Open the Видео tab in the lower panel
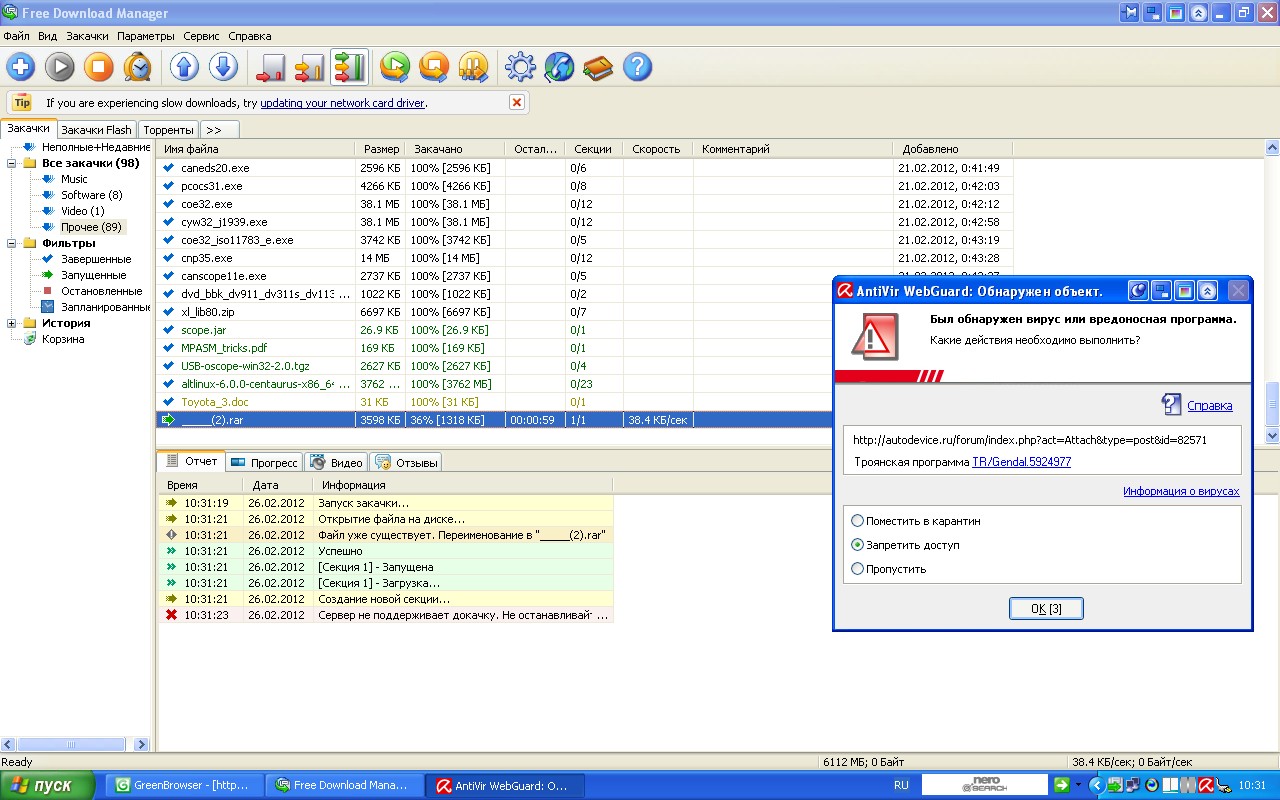Screen dimensions: 1280x800 point(336,462)
